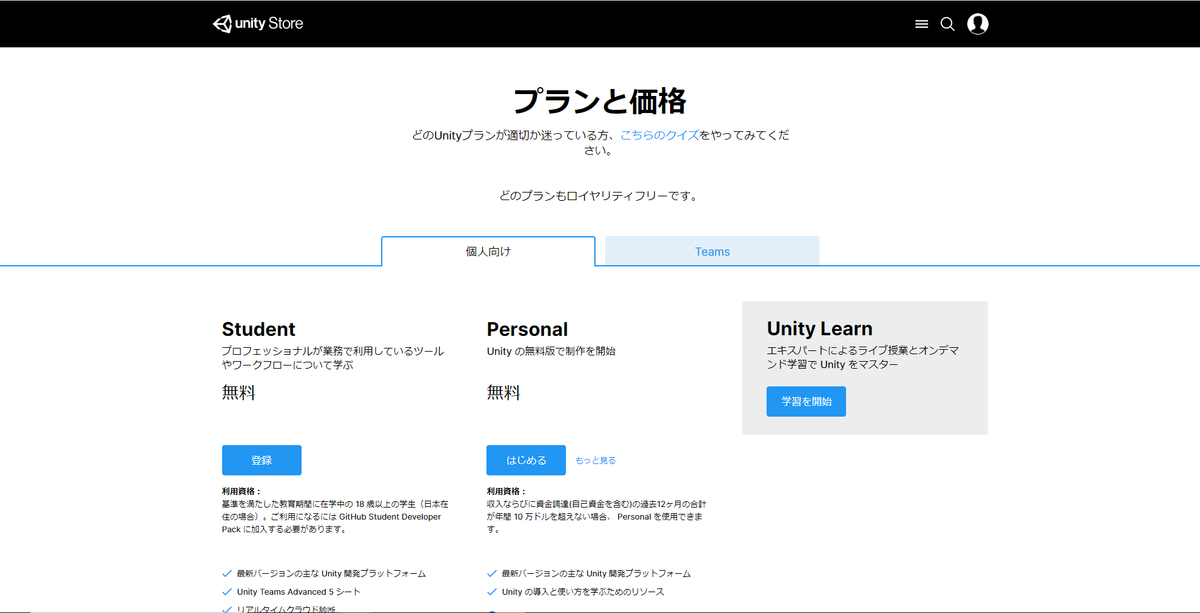This screenshot has width=1200, height=613.
Task: Click the 無料 price under Student
Action: (x=239, y=393)
